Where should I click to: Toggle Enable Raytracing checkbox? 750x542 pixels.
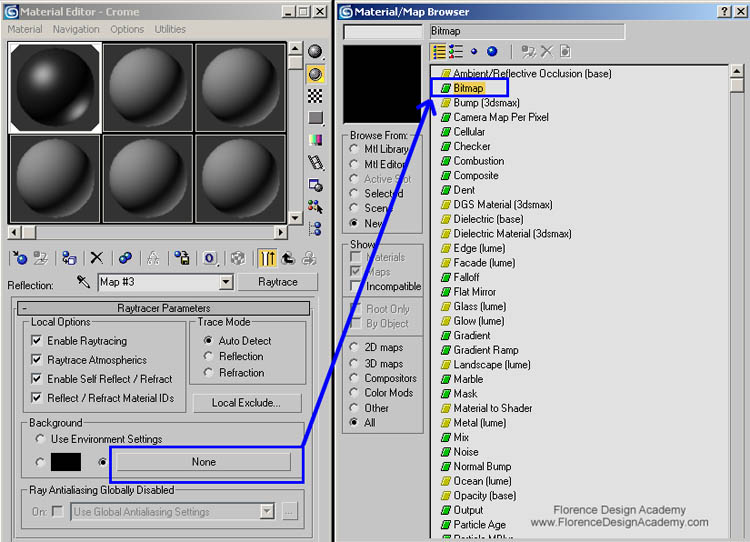coord(37,341)
